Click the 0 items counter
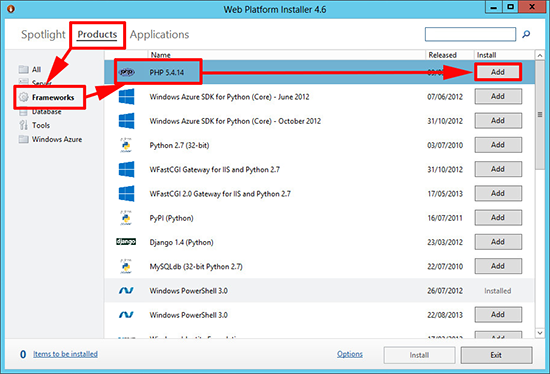Image resolution: width=550 pixels, height=374 pixels. click(x=23, y=354)
